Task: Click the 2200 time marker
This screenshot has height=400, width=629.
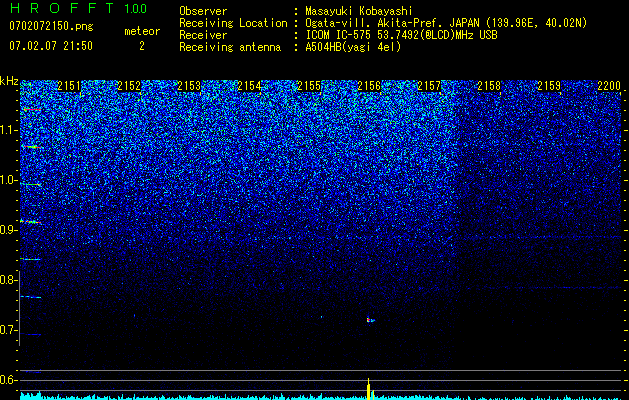Action: [609, 86]
